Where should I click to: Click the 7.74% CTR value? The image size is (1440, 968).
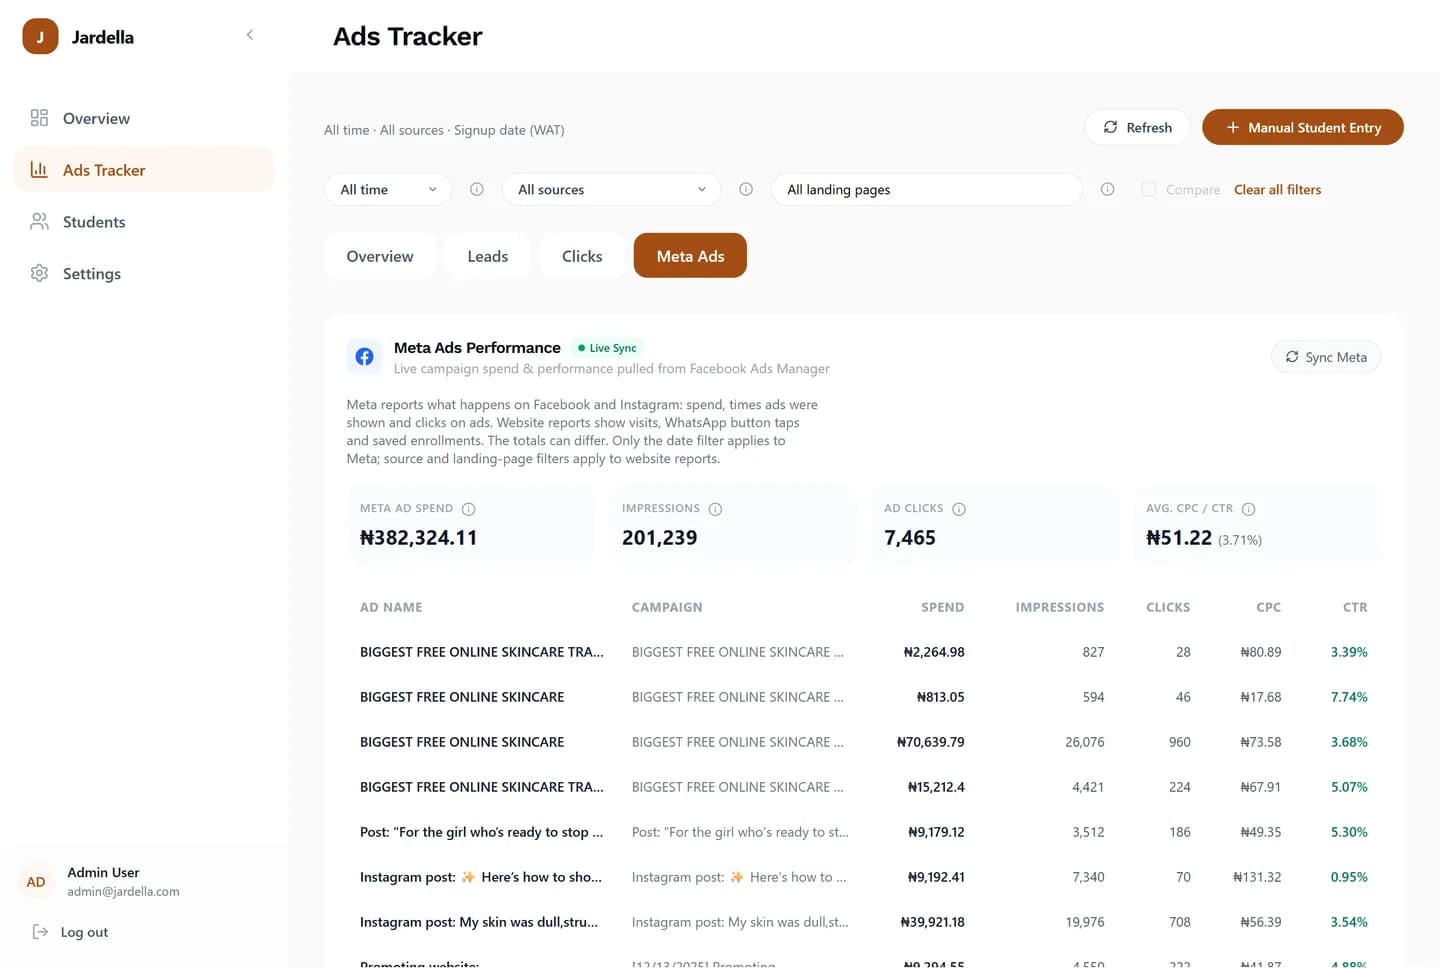(x=1349, y=697)
